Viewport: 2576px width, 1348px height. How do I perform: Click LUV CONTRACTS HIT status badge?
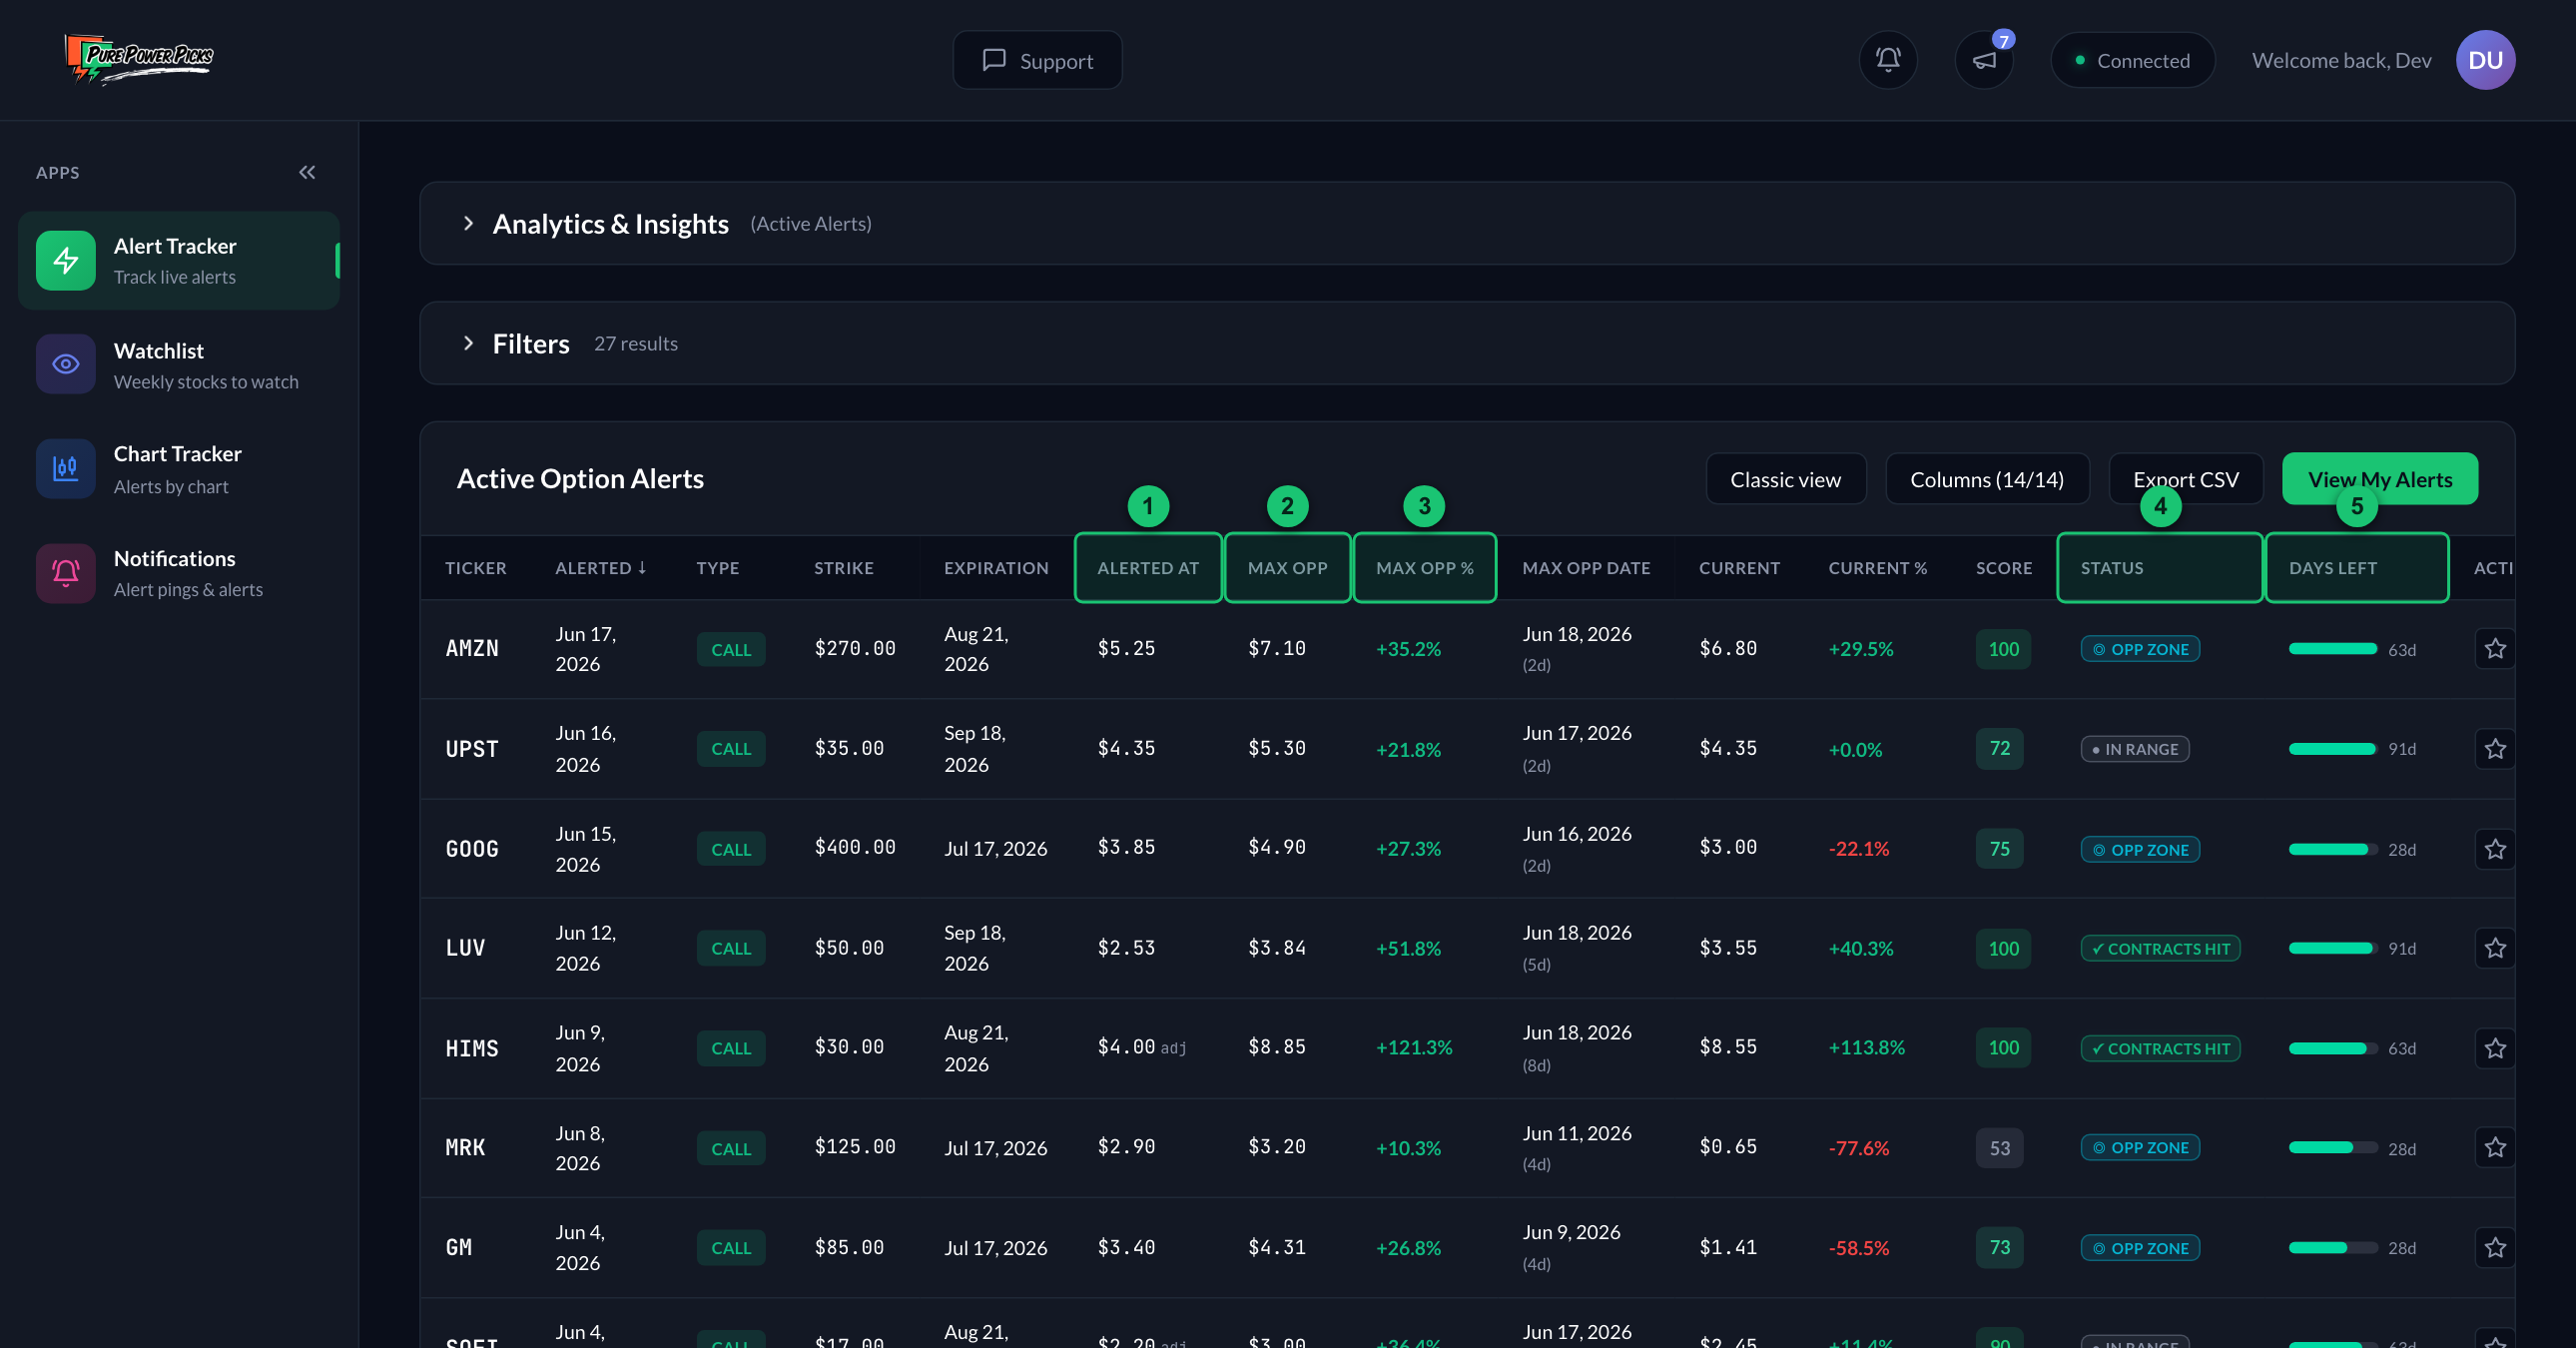click(x=2160, y=947)
